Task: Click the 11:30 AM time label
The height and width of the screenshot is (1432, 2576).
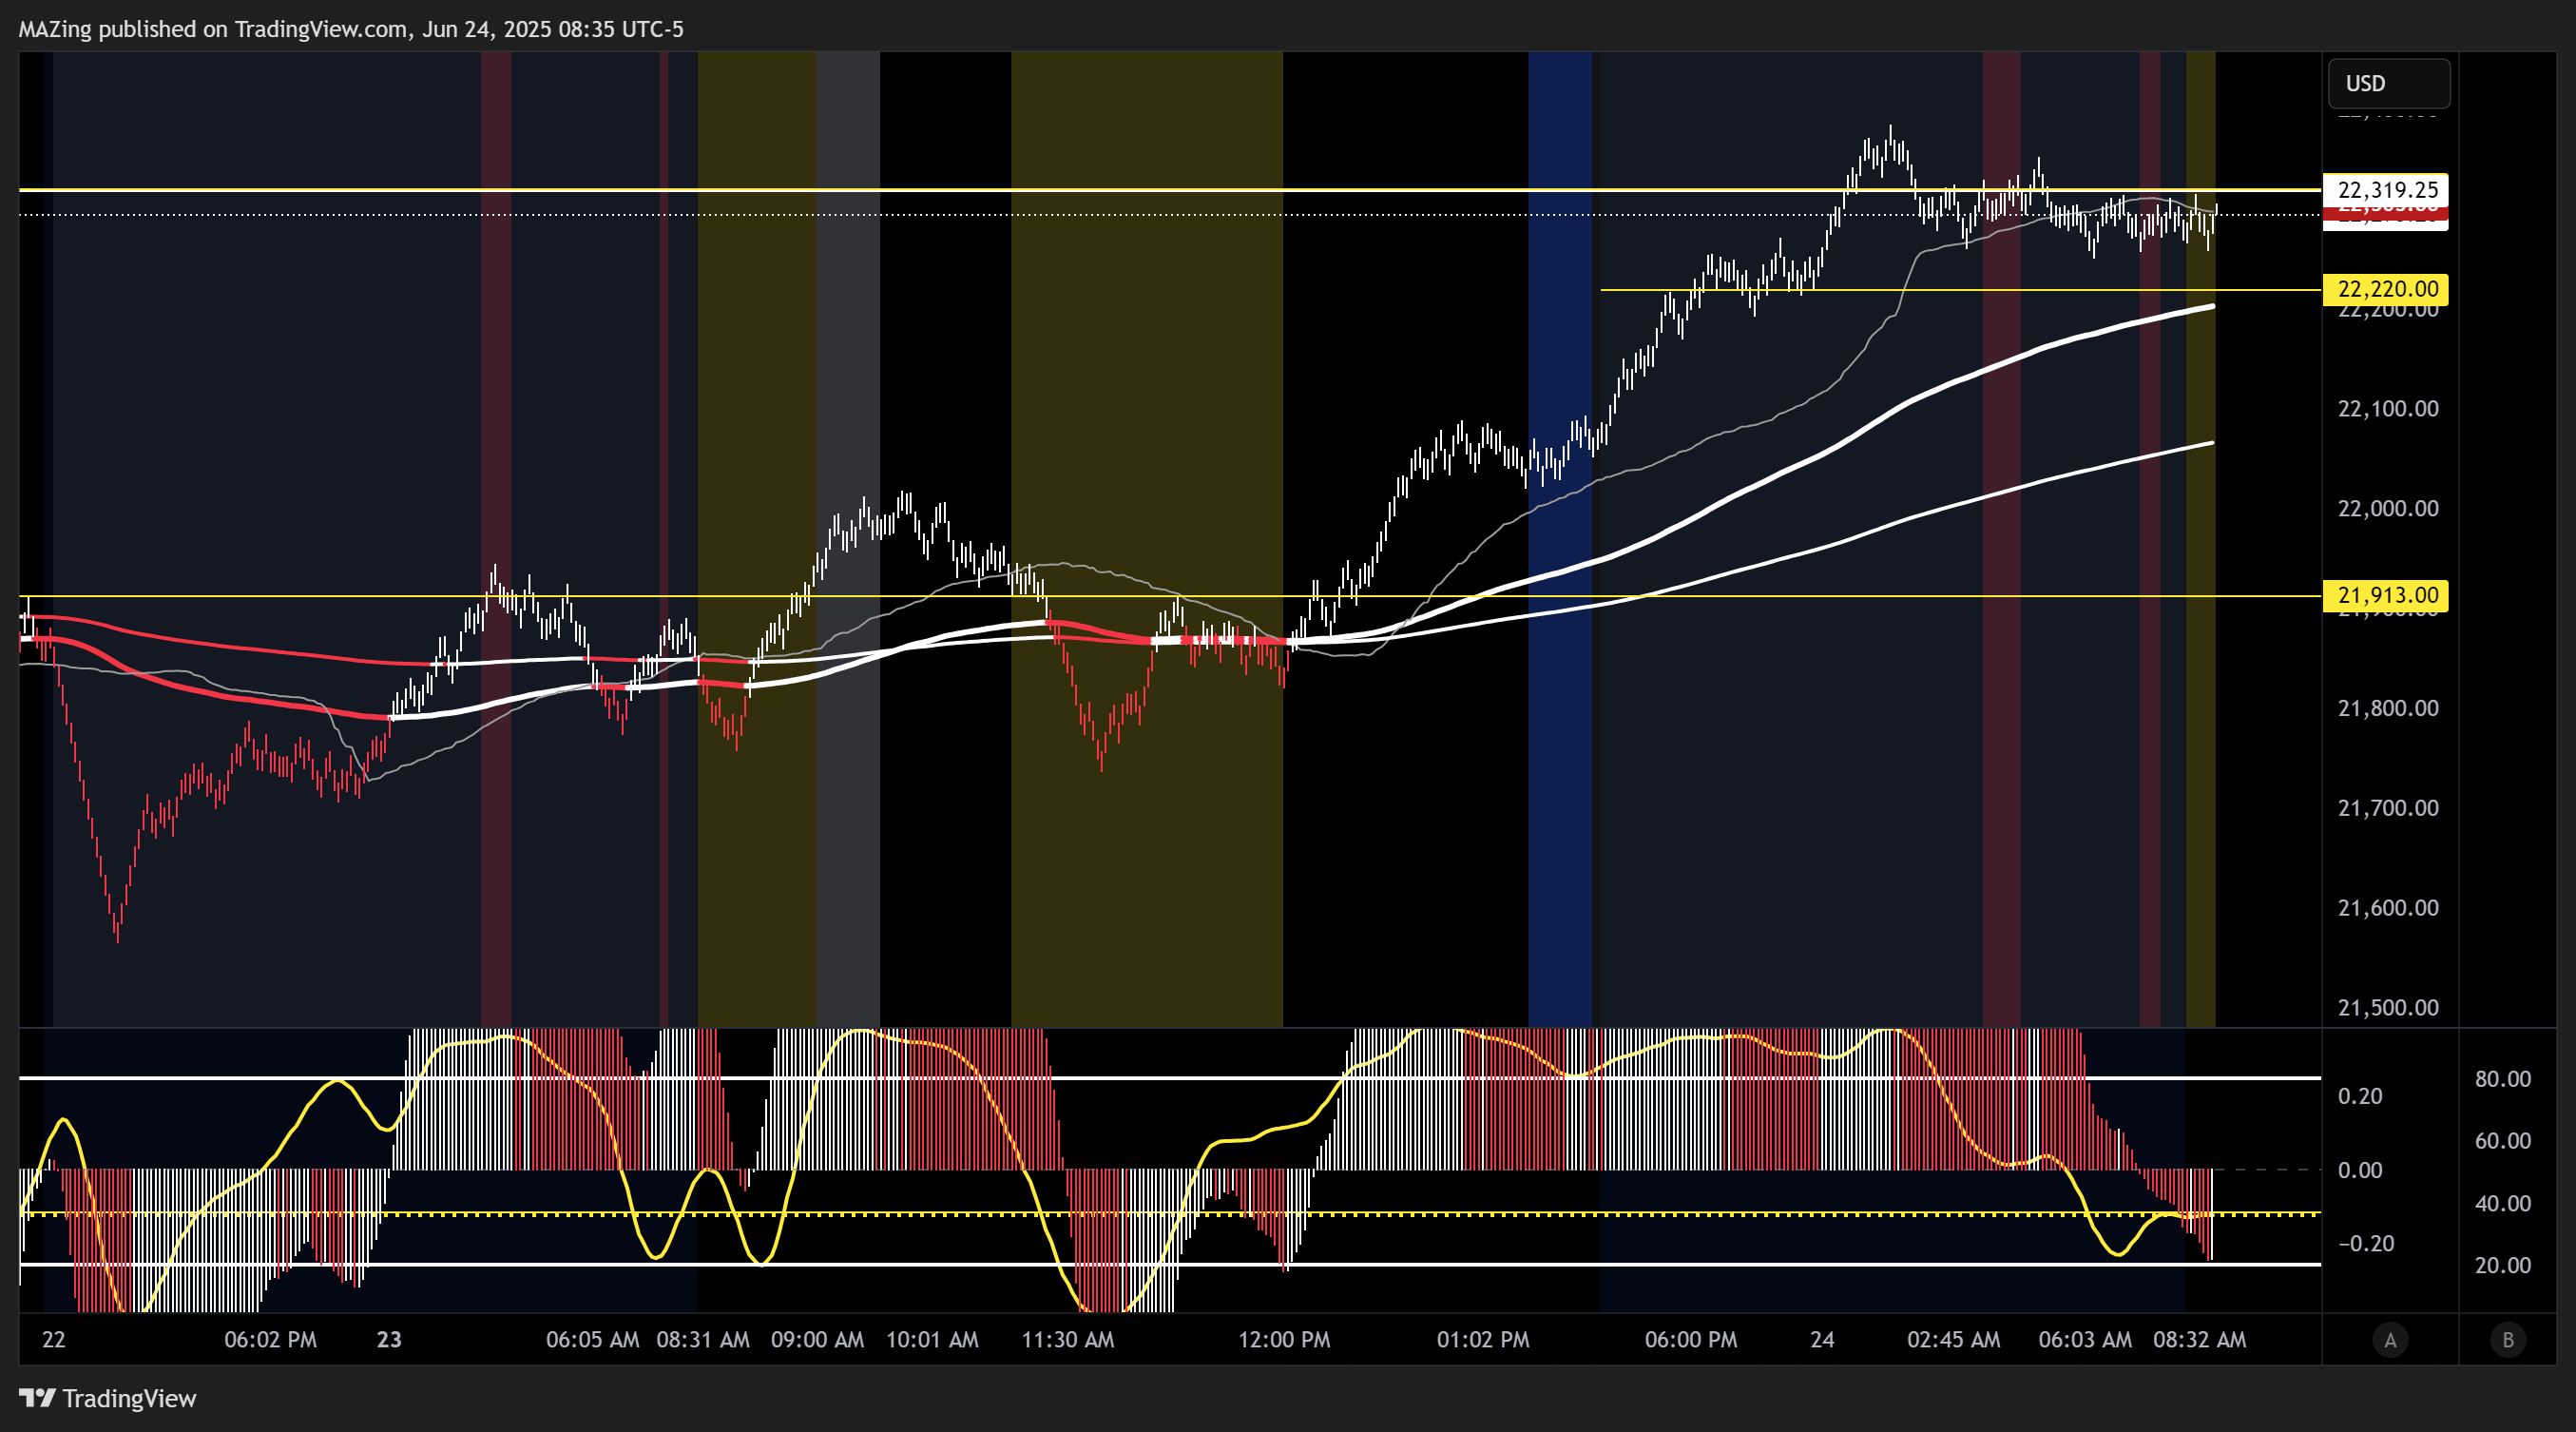Action: (x=1067, y=1340)
